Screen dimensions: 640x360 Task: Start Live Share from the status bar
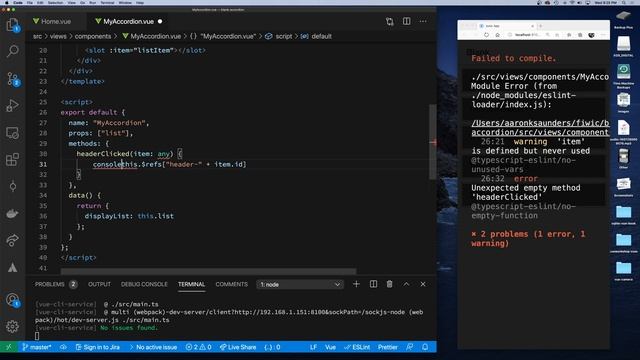coord(238,347)
